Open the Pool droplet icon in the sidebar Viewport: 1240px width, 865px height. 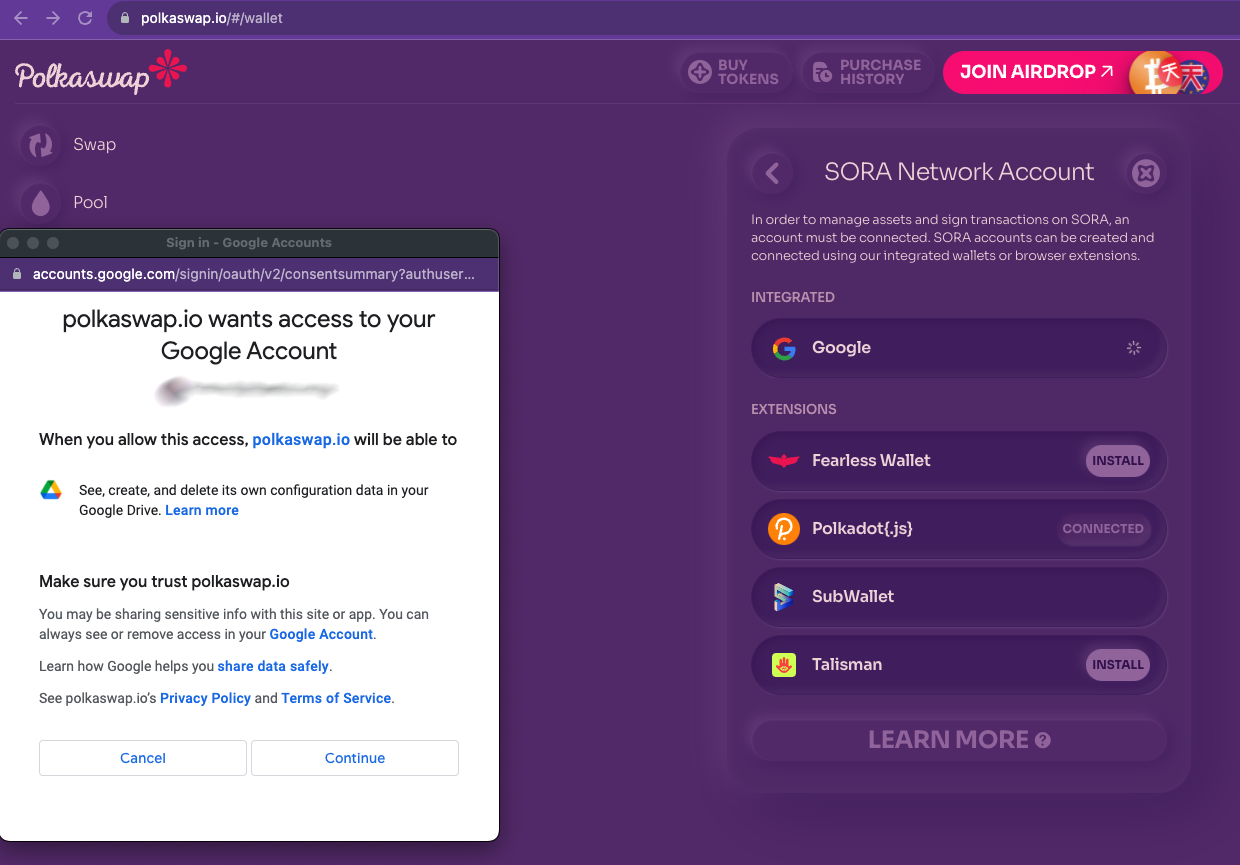(x=41, y=203)
